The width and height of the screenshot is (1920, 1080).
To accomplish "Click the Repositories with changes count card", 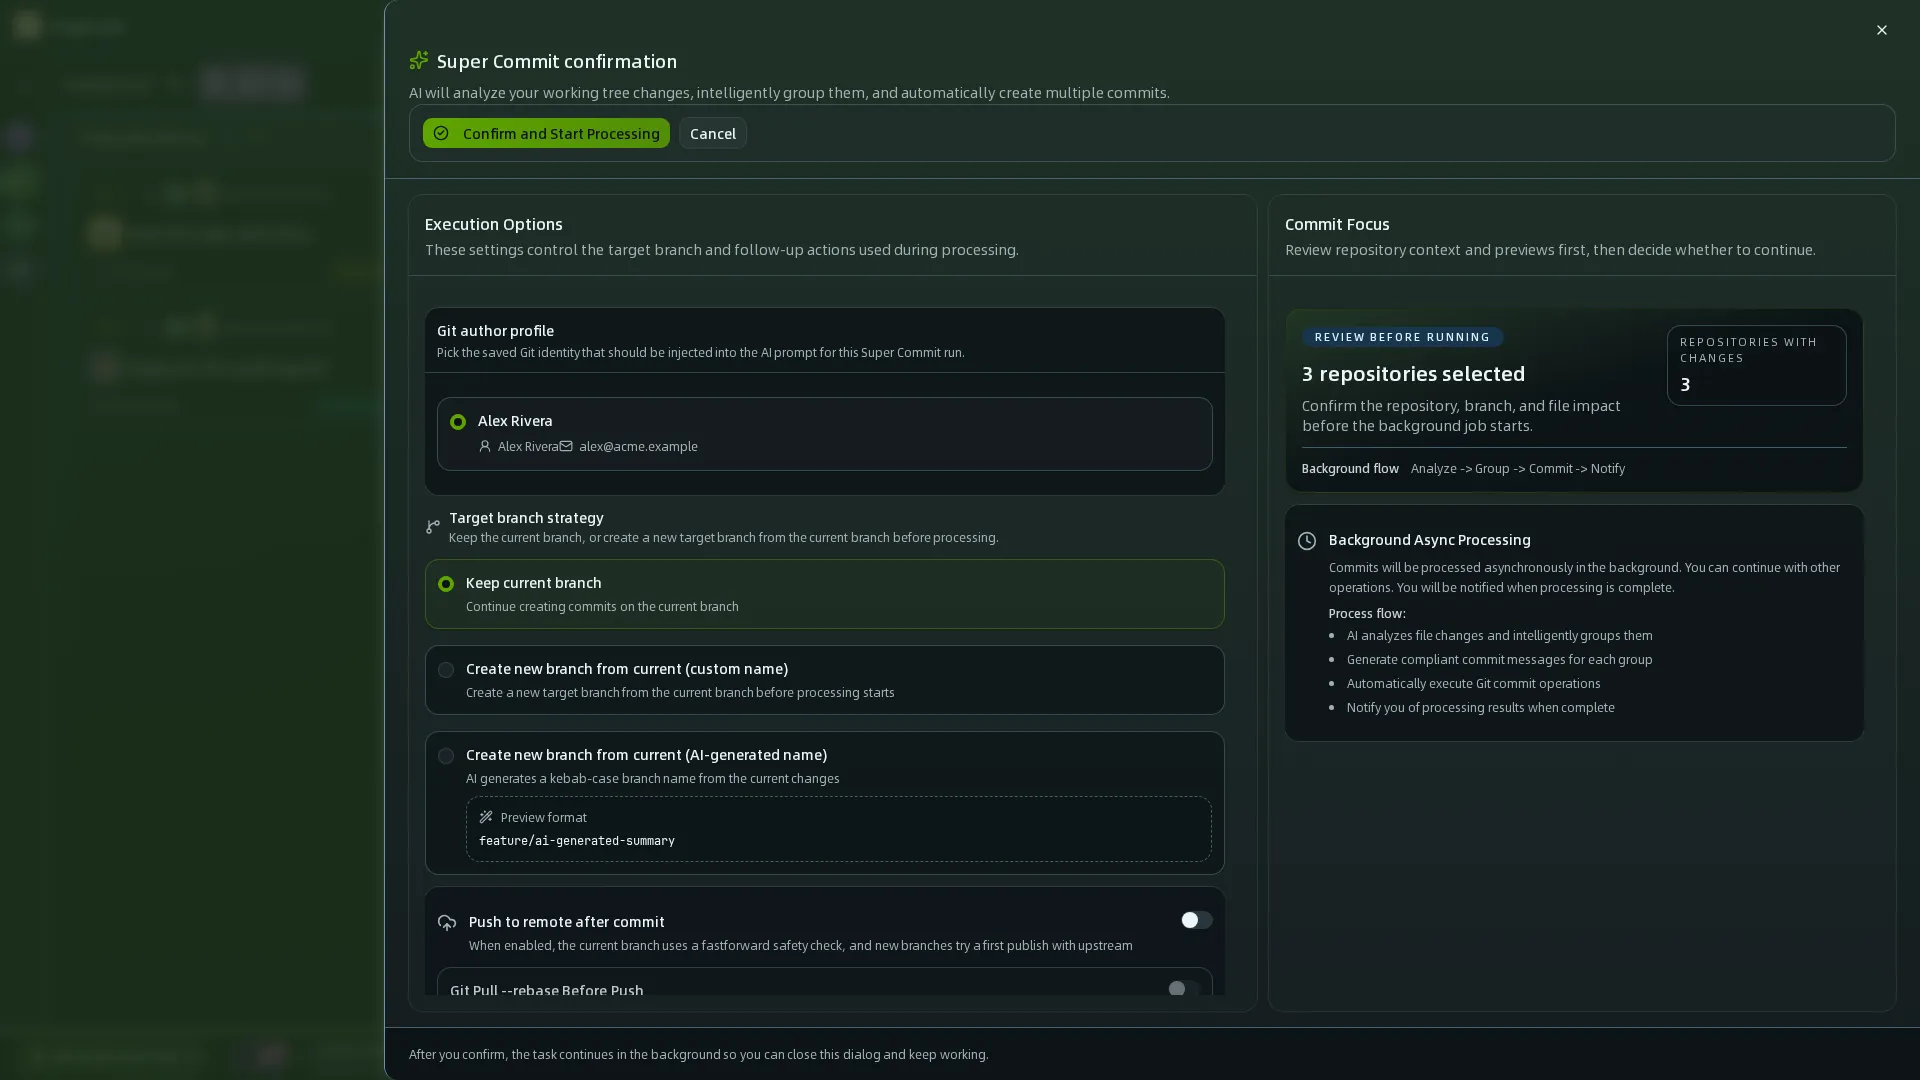I will coord(1756,365).
